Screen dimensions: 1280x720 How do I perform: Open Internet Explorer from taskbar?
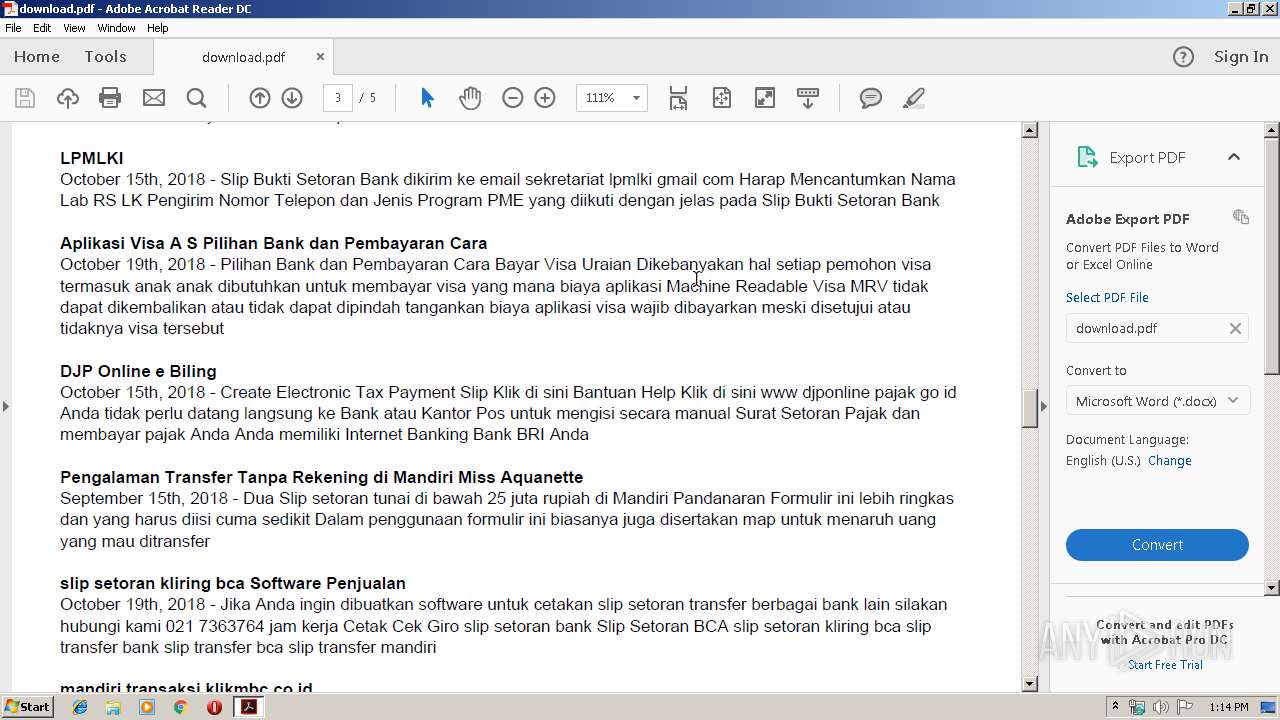tap(80, 707)
